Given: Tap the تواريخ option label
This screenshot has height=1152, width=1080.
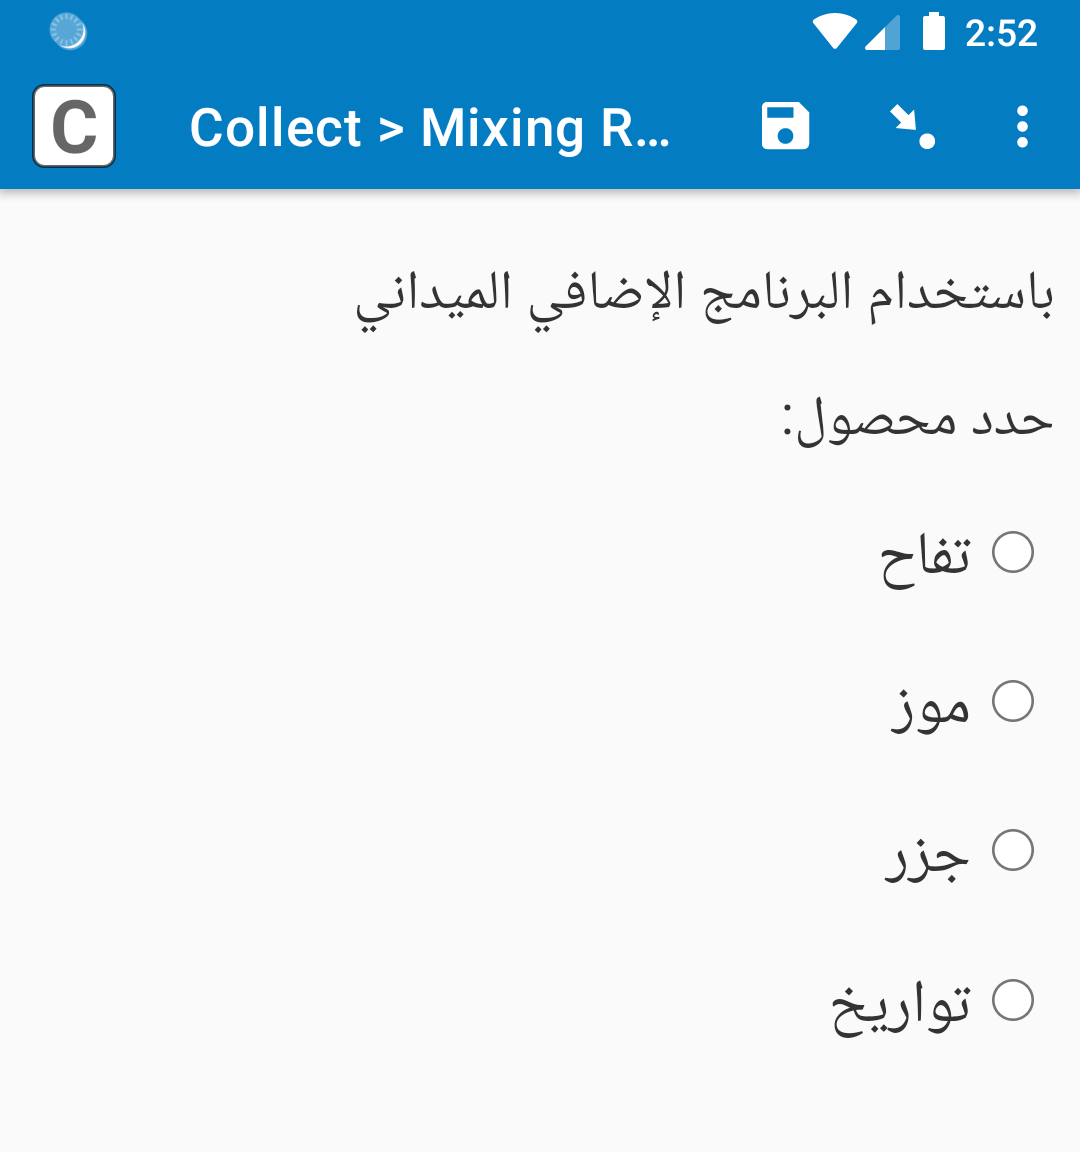Looking at the screenshot, I should click(901, 1009).
